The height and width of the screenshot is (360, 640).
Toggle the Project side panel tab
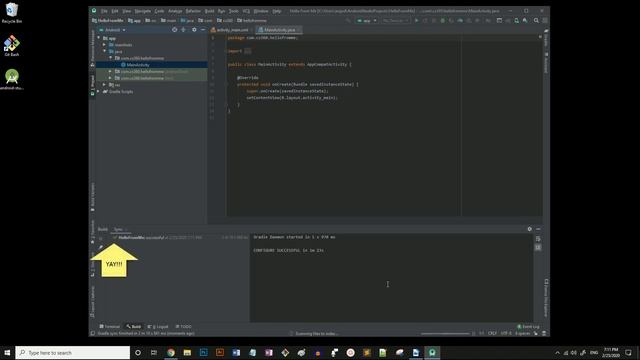pos(93,85)
